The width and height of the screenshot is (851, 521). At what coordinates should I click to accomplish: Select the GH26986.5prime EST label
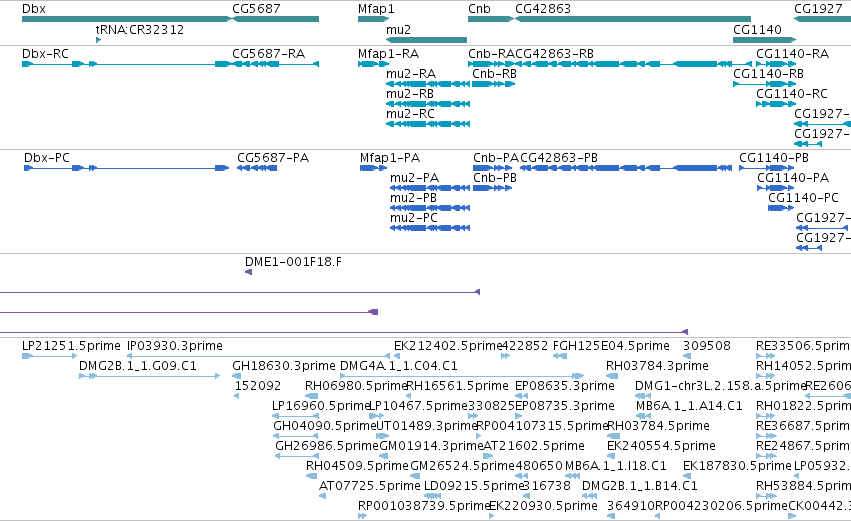click(x=327, y=446)
